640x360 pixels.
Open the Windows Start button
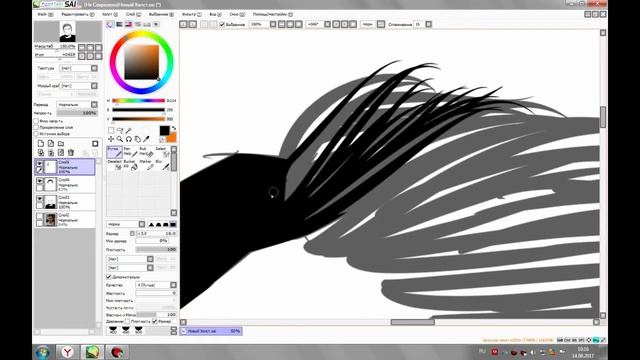(x=42, y=352)
